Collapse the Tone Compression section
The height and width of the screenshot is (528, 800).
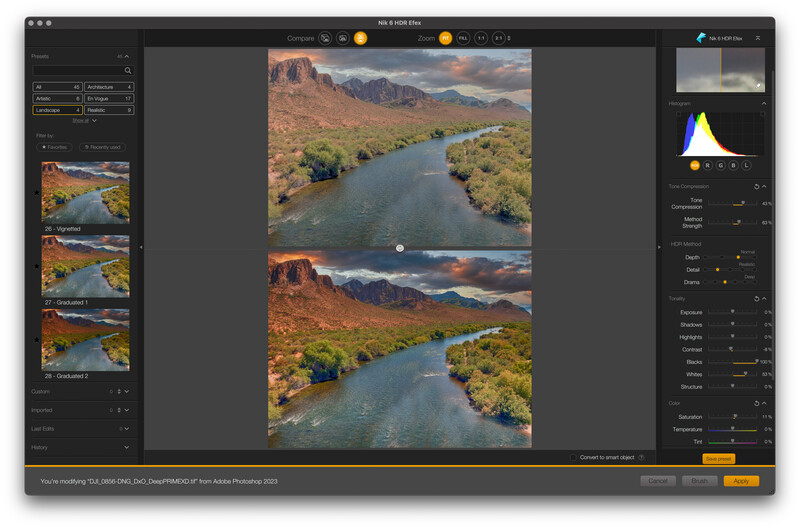764,187
